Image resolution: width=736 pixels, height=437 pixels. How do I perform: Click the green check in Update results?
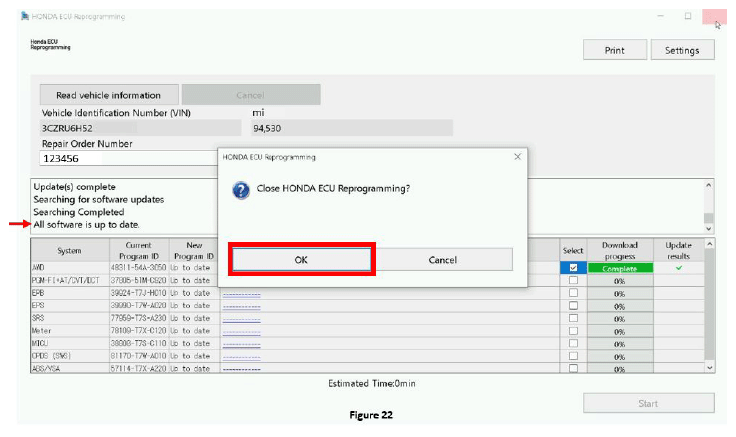680,267
